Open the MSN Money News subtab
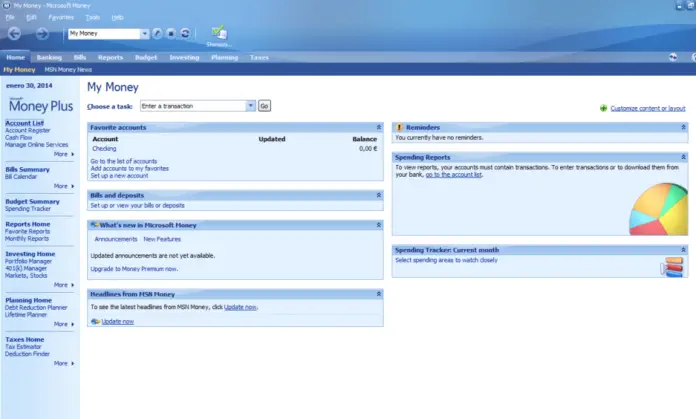Viewport: 696px width, 419px height. pyautogui.click(x=68, y=70)
